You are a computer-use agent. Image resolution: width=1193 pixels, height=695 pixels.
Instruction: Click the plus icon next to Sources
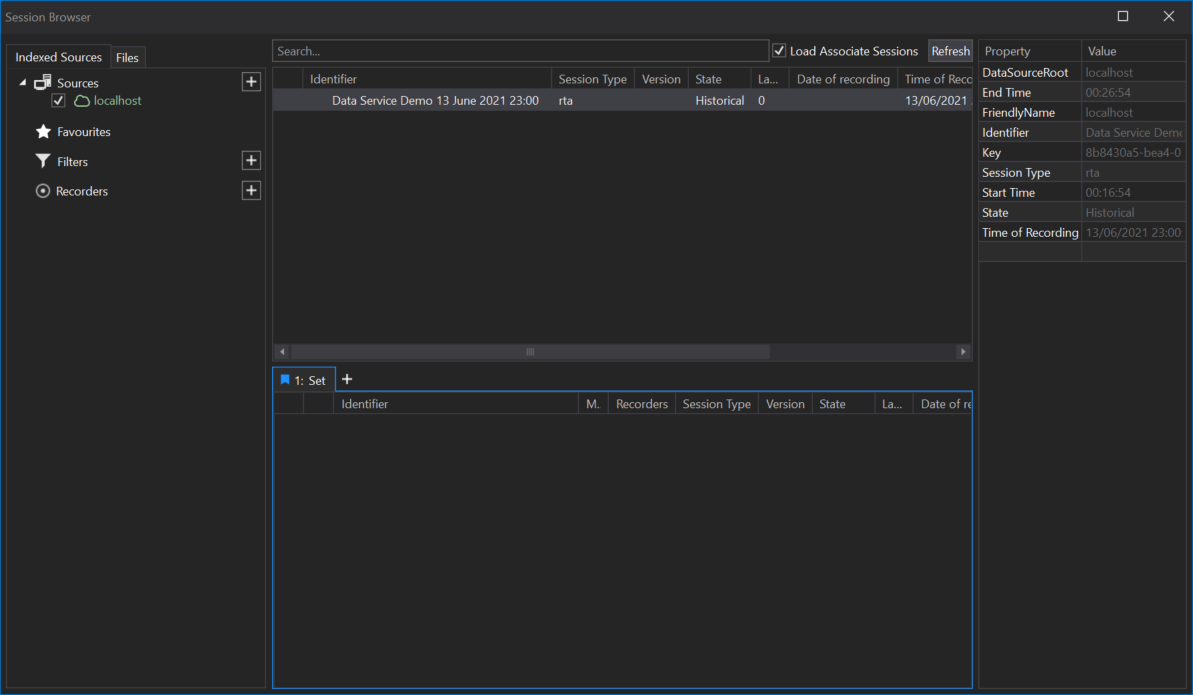pos(251,81)
